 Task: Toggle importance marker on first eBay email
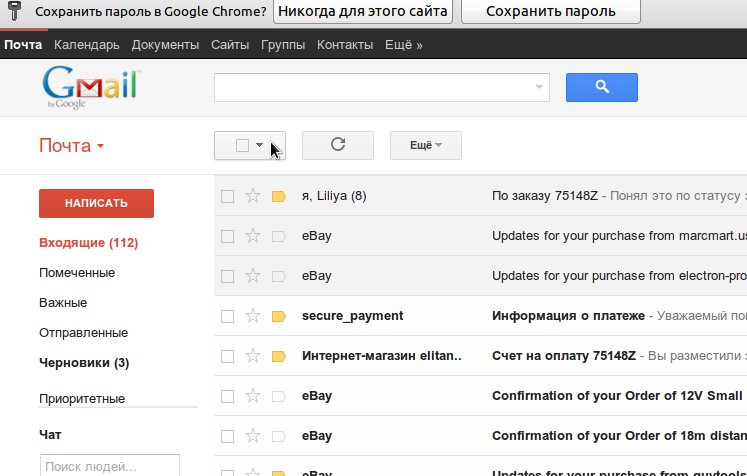[x=279, y=236]
